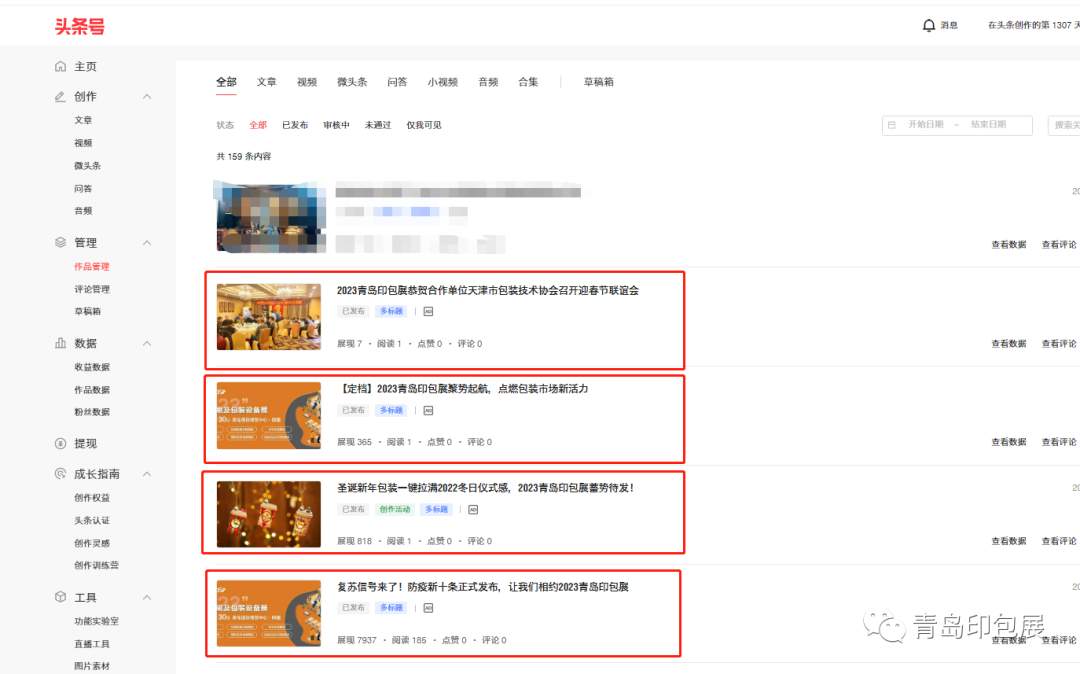Click calendar icon in date range field

tap(892, 125)
